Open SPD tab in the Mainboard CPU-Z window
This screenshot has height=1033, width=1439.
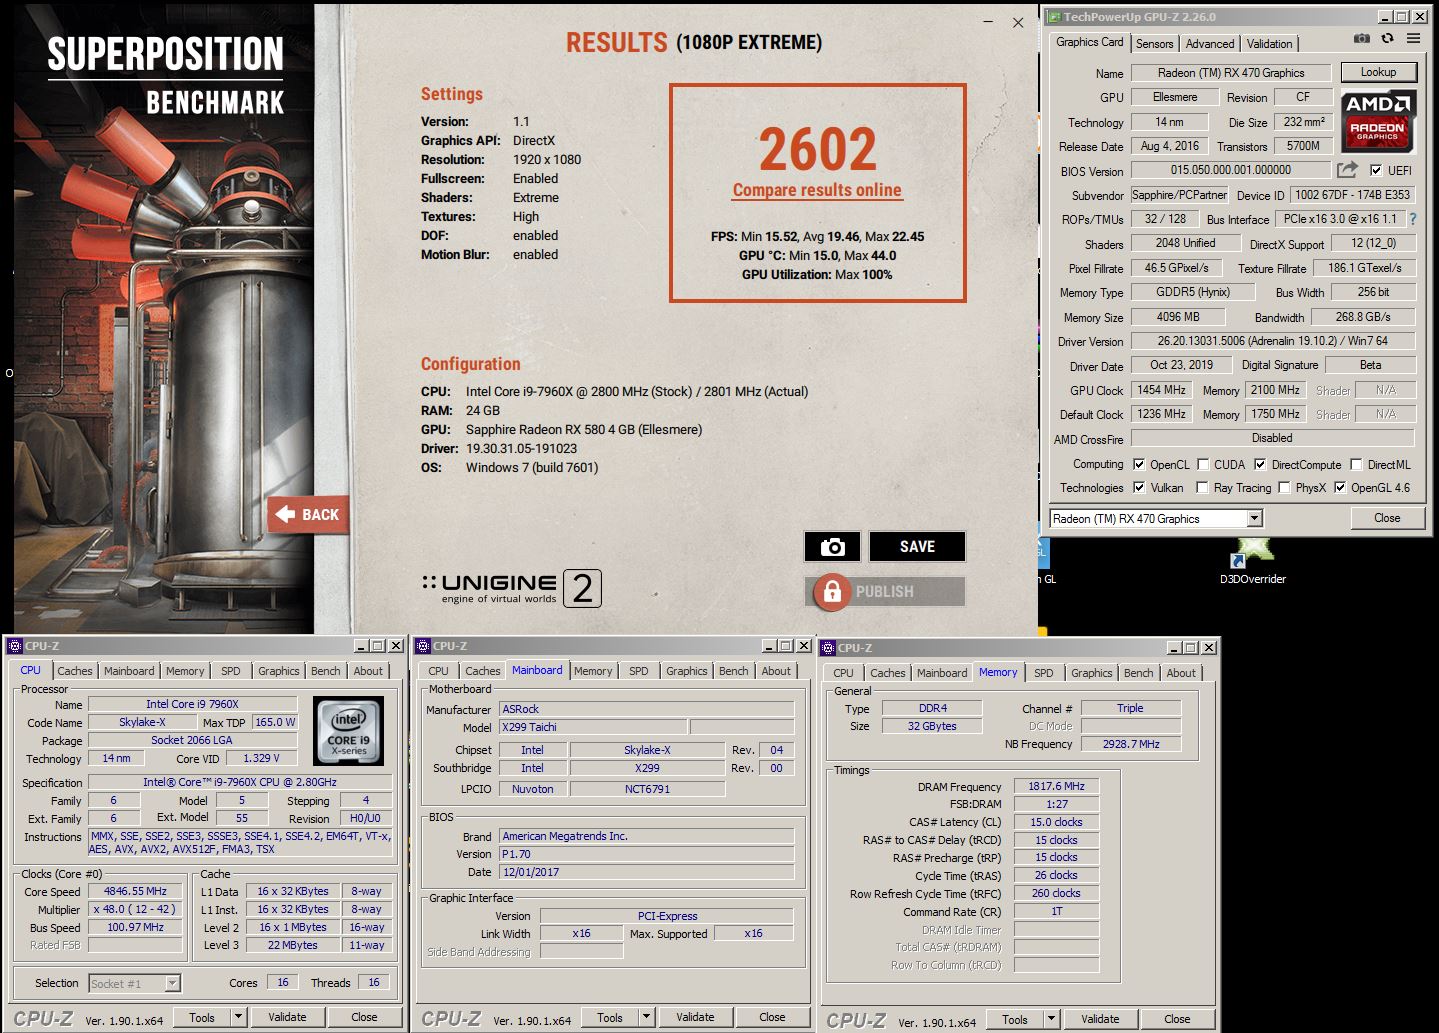(639, 671)
